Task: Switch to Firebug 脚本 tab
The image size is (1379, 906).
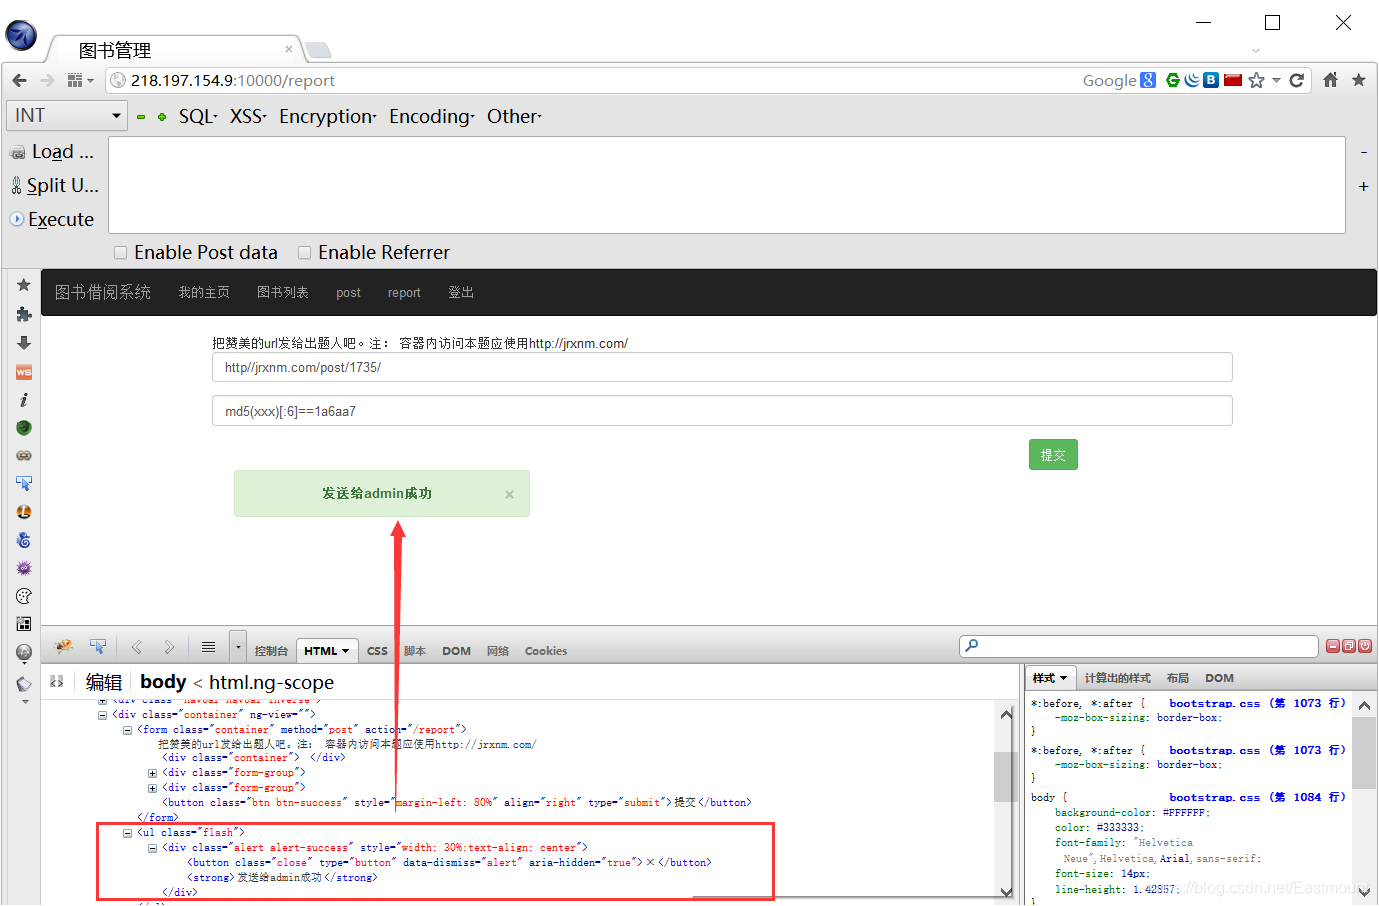Action: 415,651
